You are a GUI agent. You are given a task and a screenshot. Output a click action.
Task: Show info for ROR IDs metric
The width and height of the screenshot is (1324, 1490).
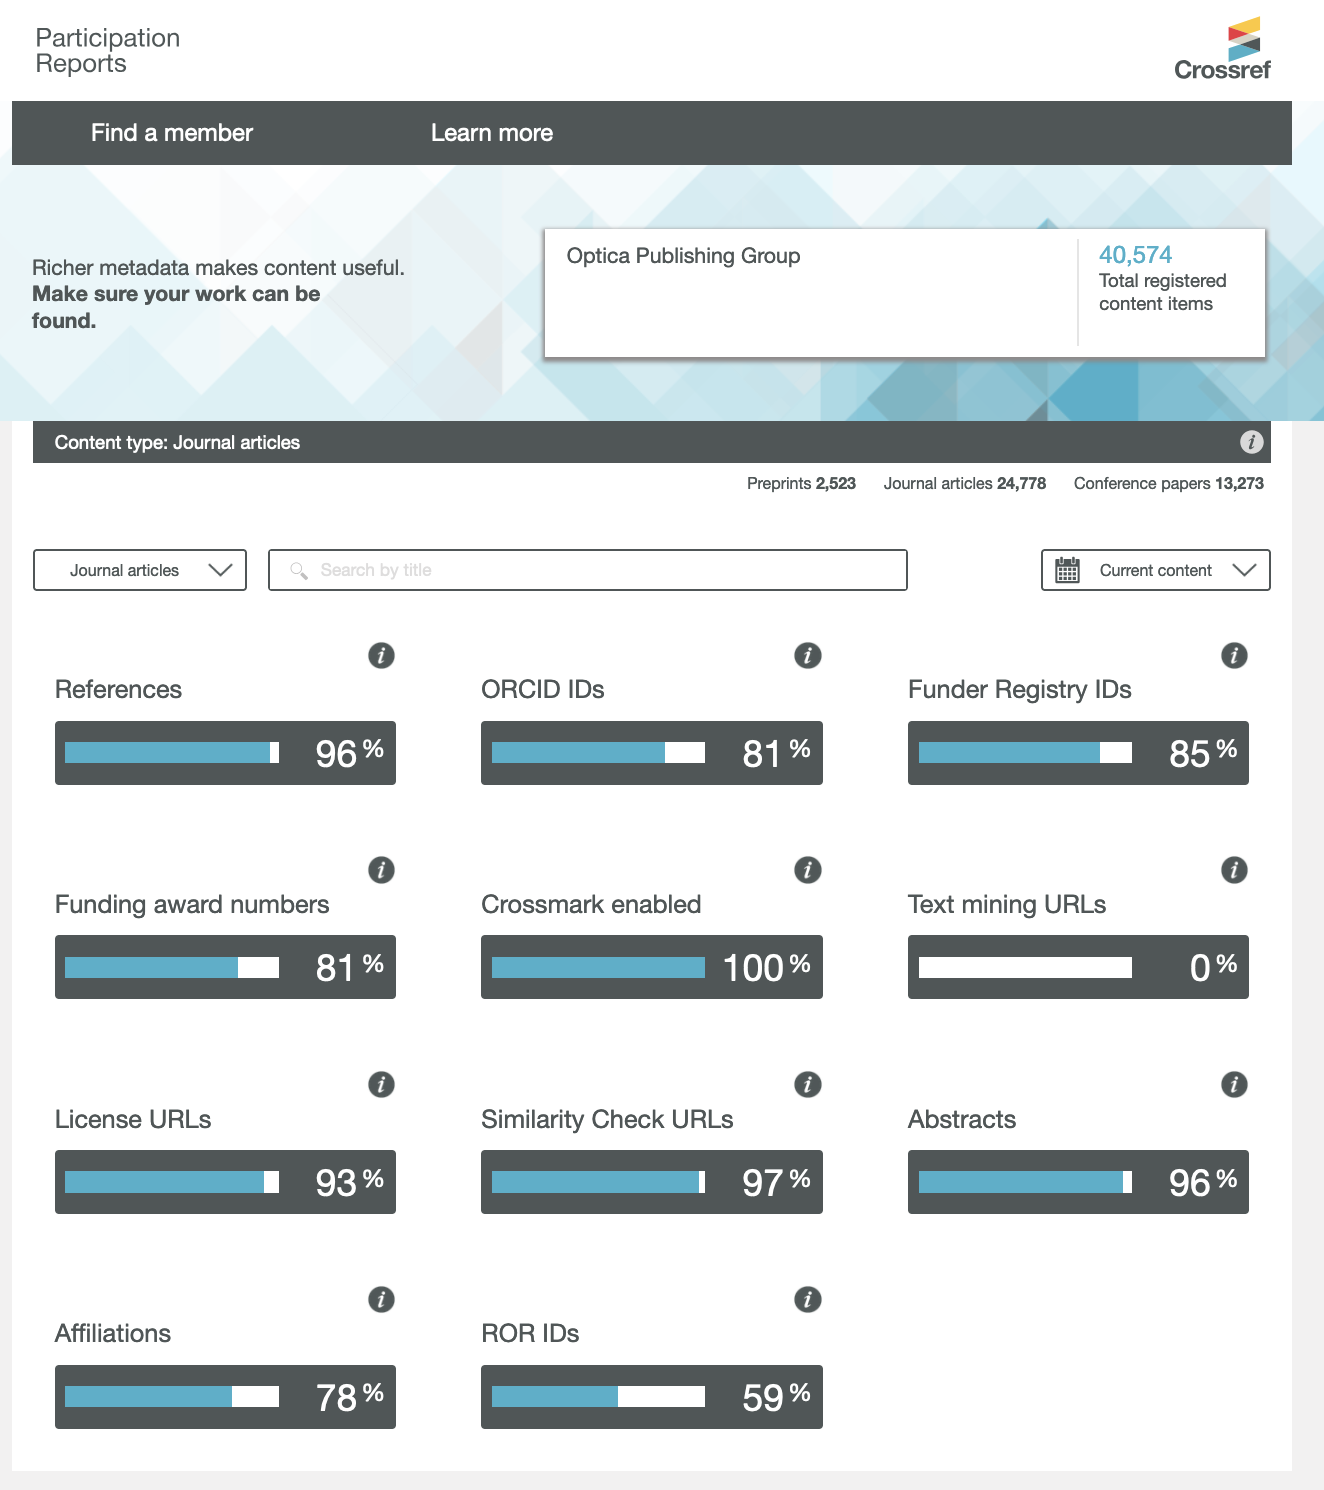click(808, 1300)
